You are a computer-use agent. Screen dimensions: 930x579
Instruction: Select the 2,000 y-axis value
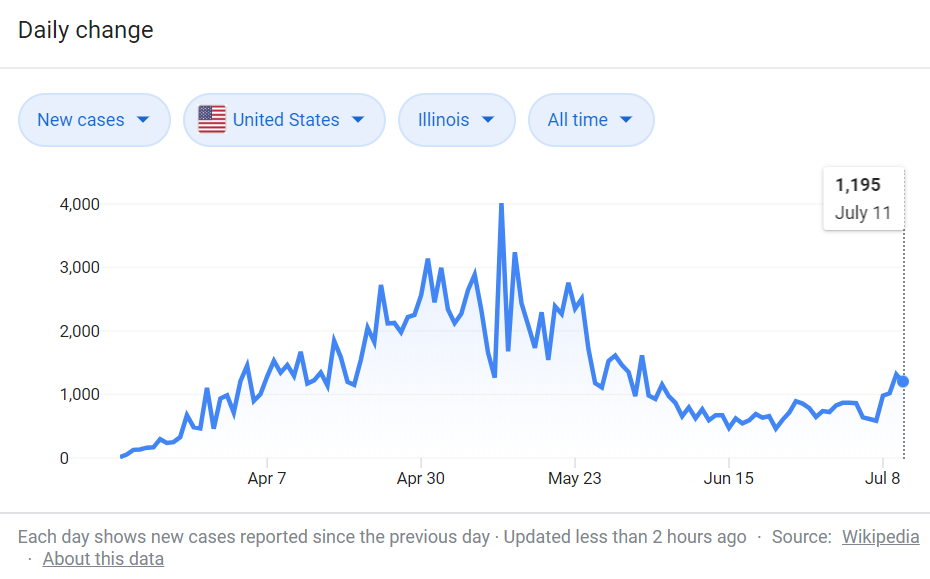(x=79, y=331)
